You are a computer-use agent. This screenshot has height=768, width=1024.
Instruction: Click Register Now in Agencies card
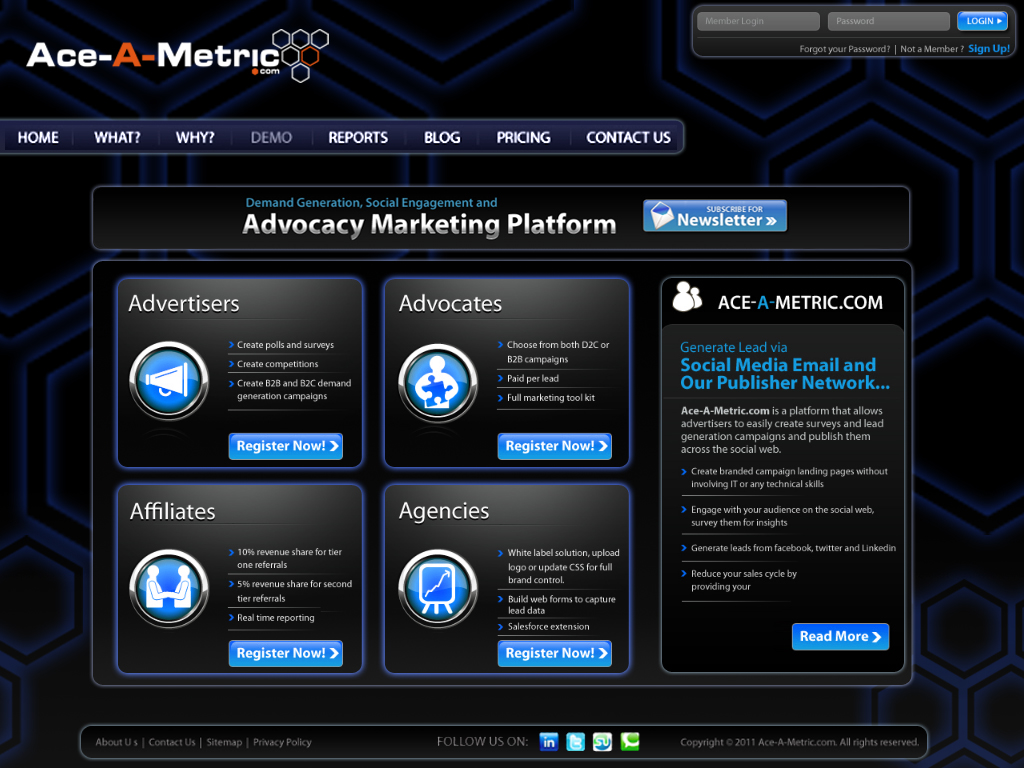555,653
